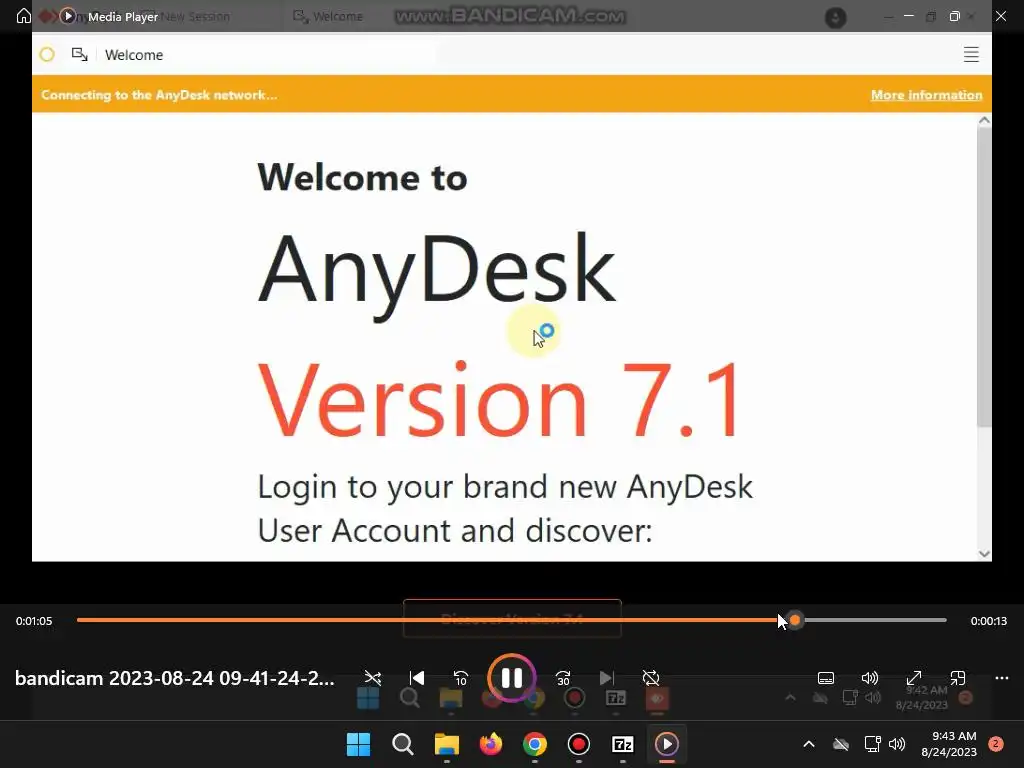
Task: Click the network tray icon
Action: point(872,744)
